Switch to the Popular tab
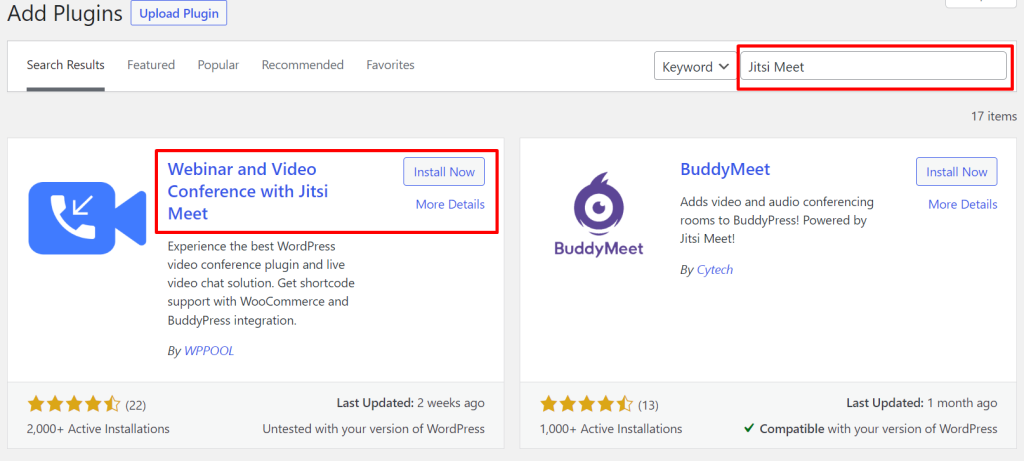 pyautogui.click(x=218, y=65)
